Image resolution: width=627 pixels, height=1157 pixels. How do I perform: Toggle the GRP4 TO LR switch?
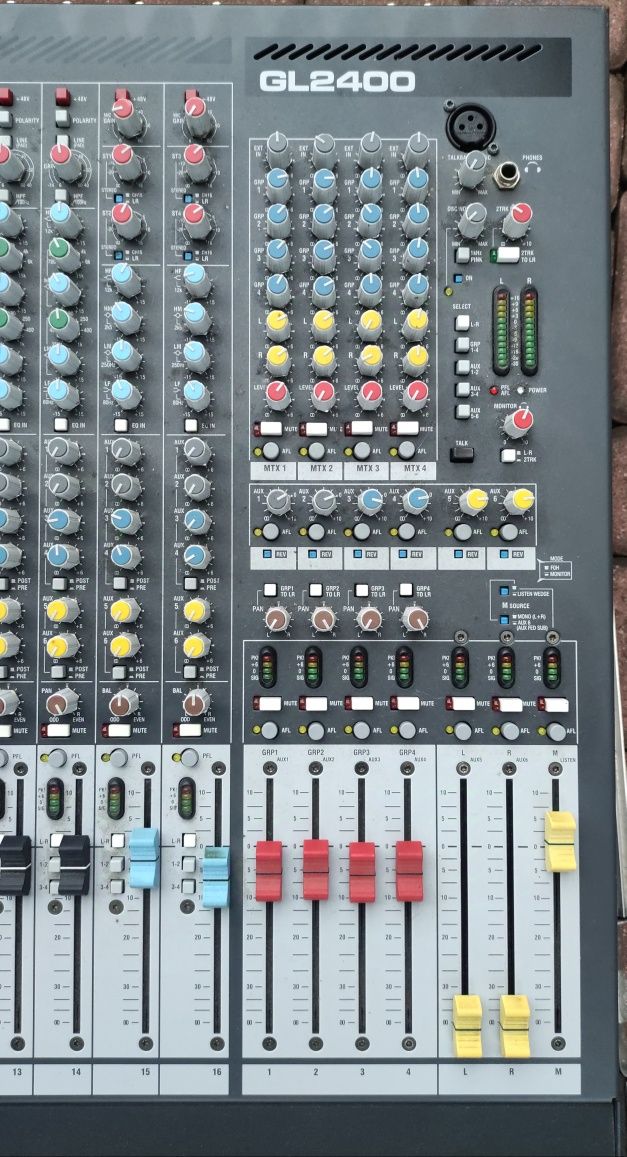pos(406,590)
